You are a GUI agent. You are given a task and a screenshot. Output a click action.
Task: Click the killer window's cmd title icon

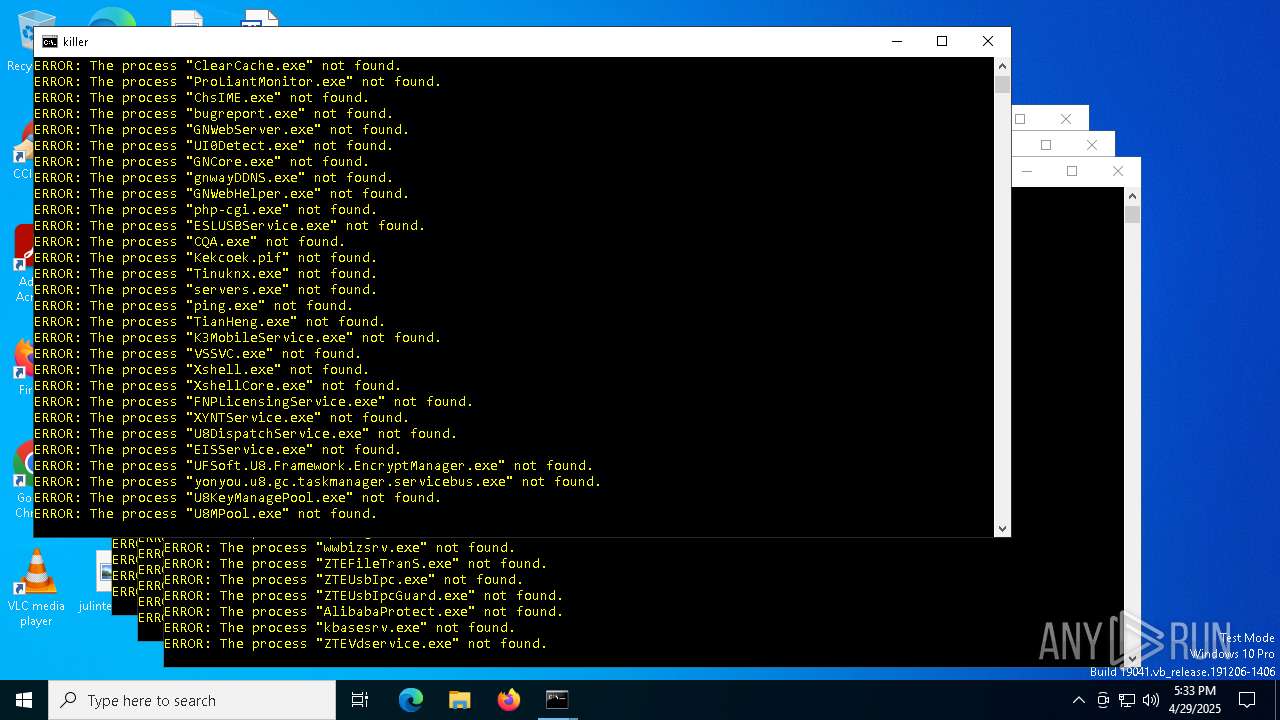tap(49, 42)
